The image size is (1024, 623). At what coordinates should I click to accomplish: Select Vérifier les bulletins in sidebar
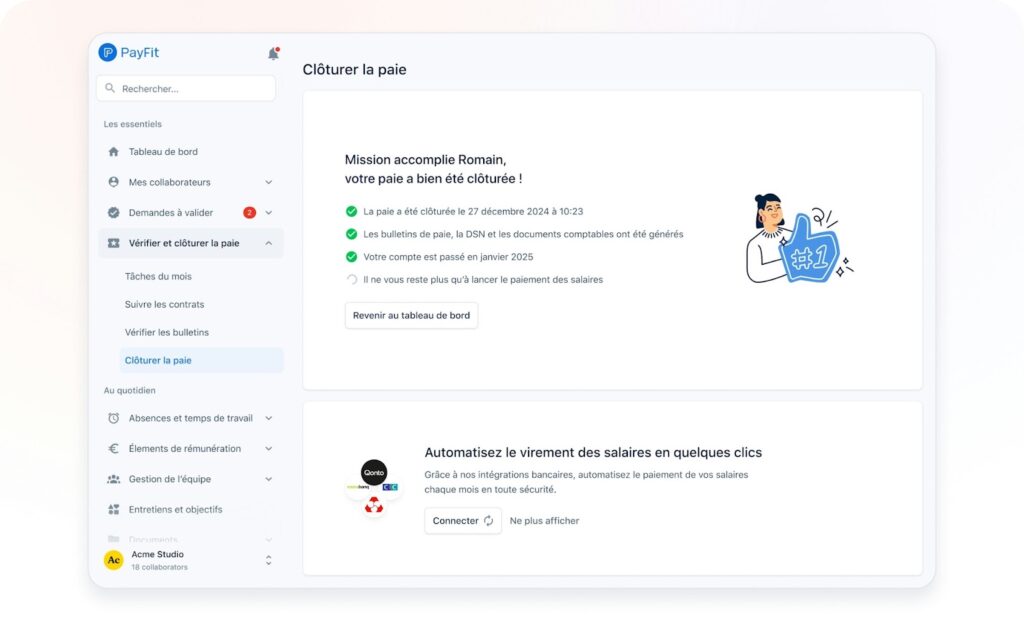[x=166, y=332]
